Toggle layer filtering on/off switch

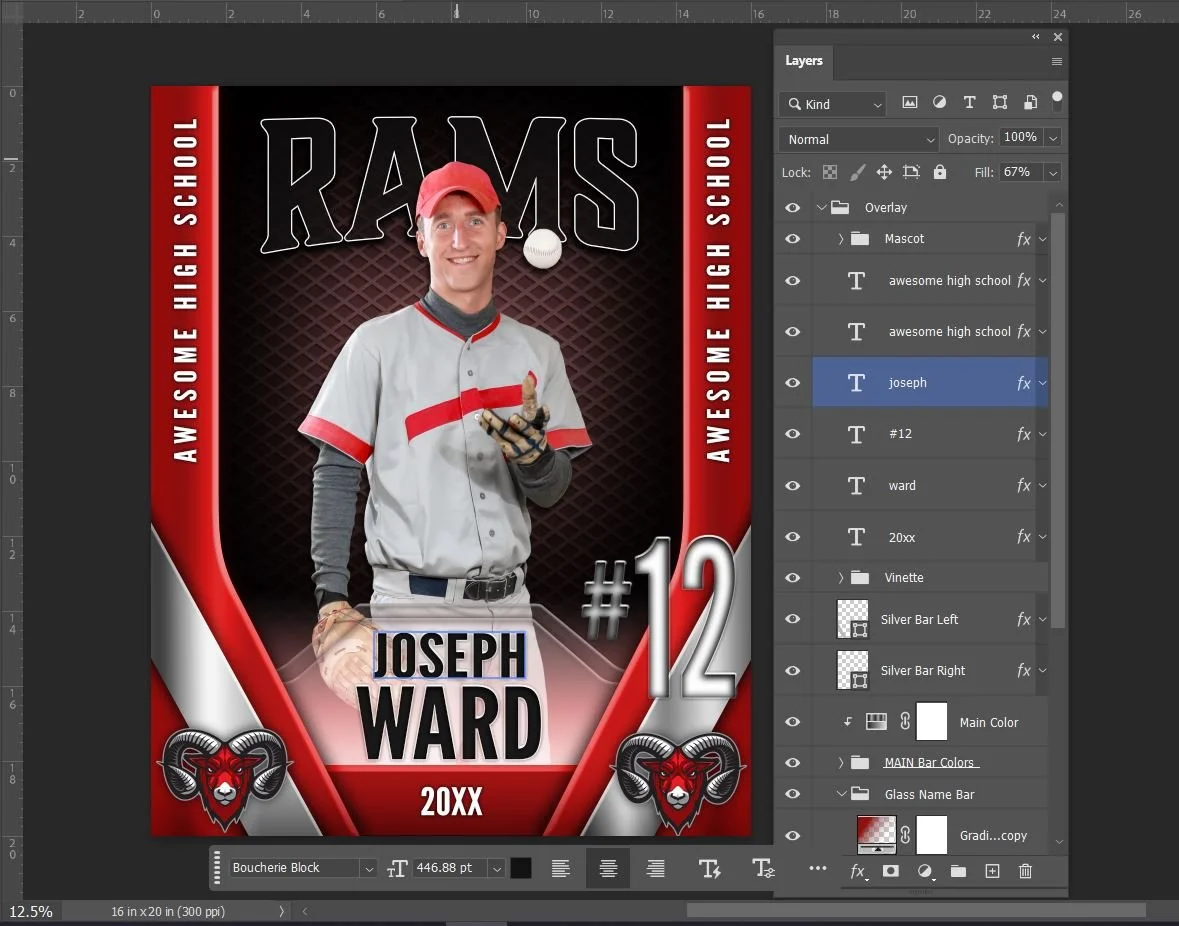tap(1057, 101)
